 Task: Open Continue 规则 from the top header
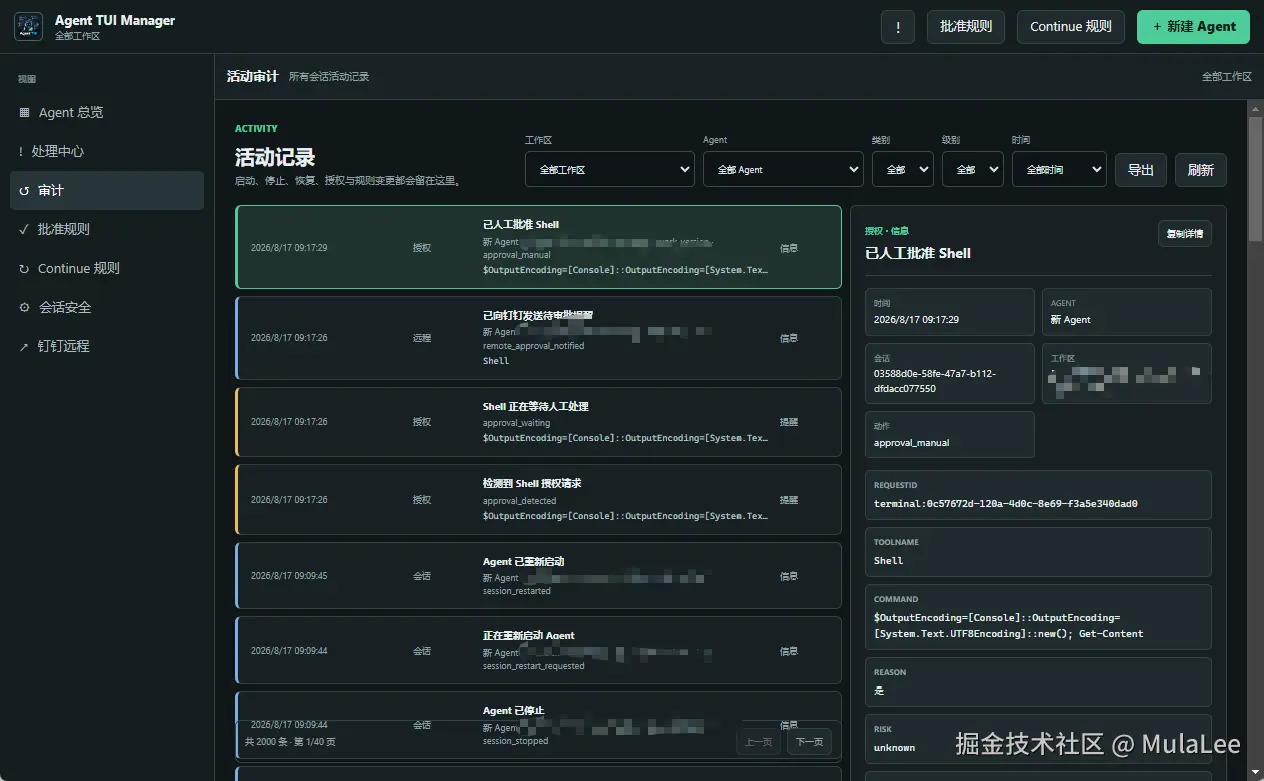coord(1071,27)
